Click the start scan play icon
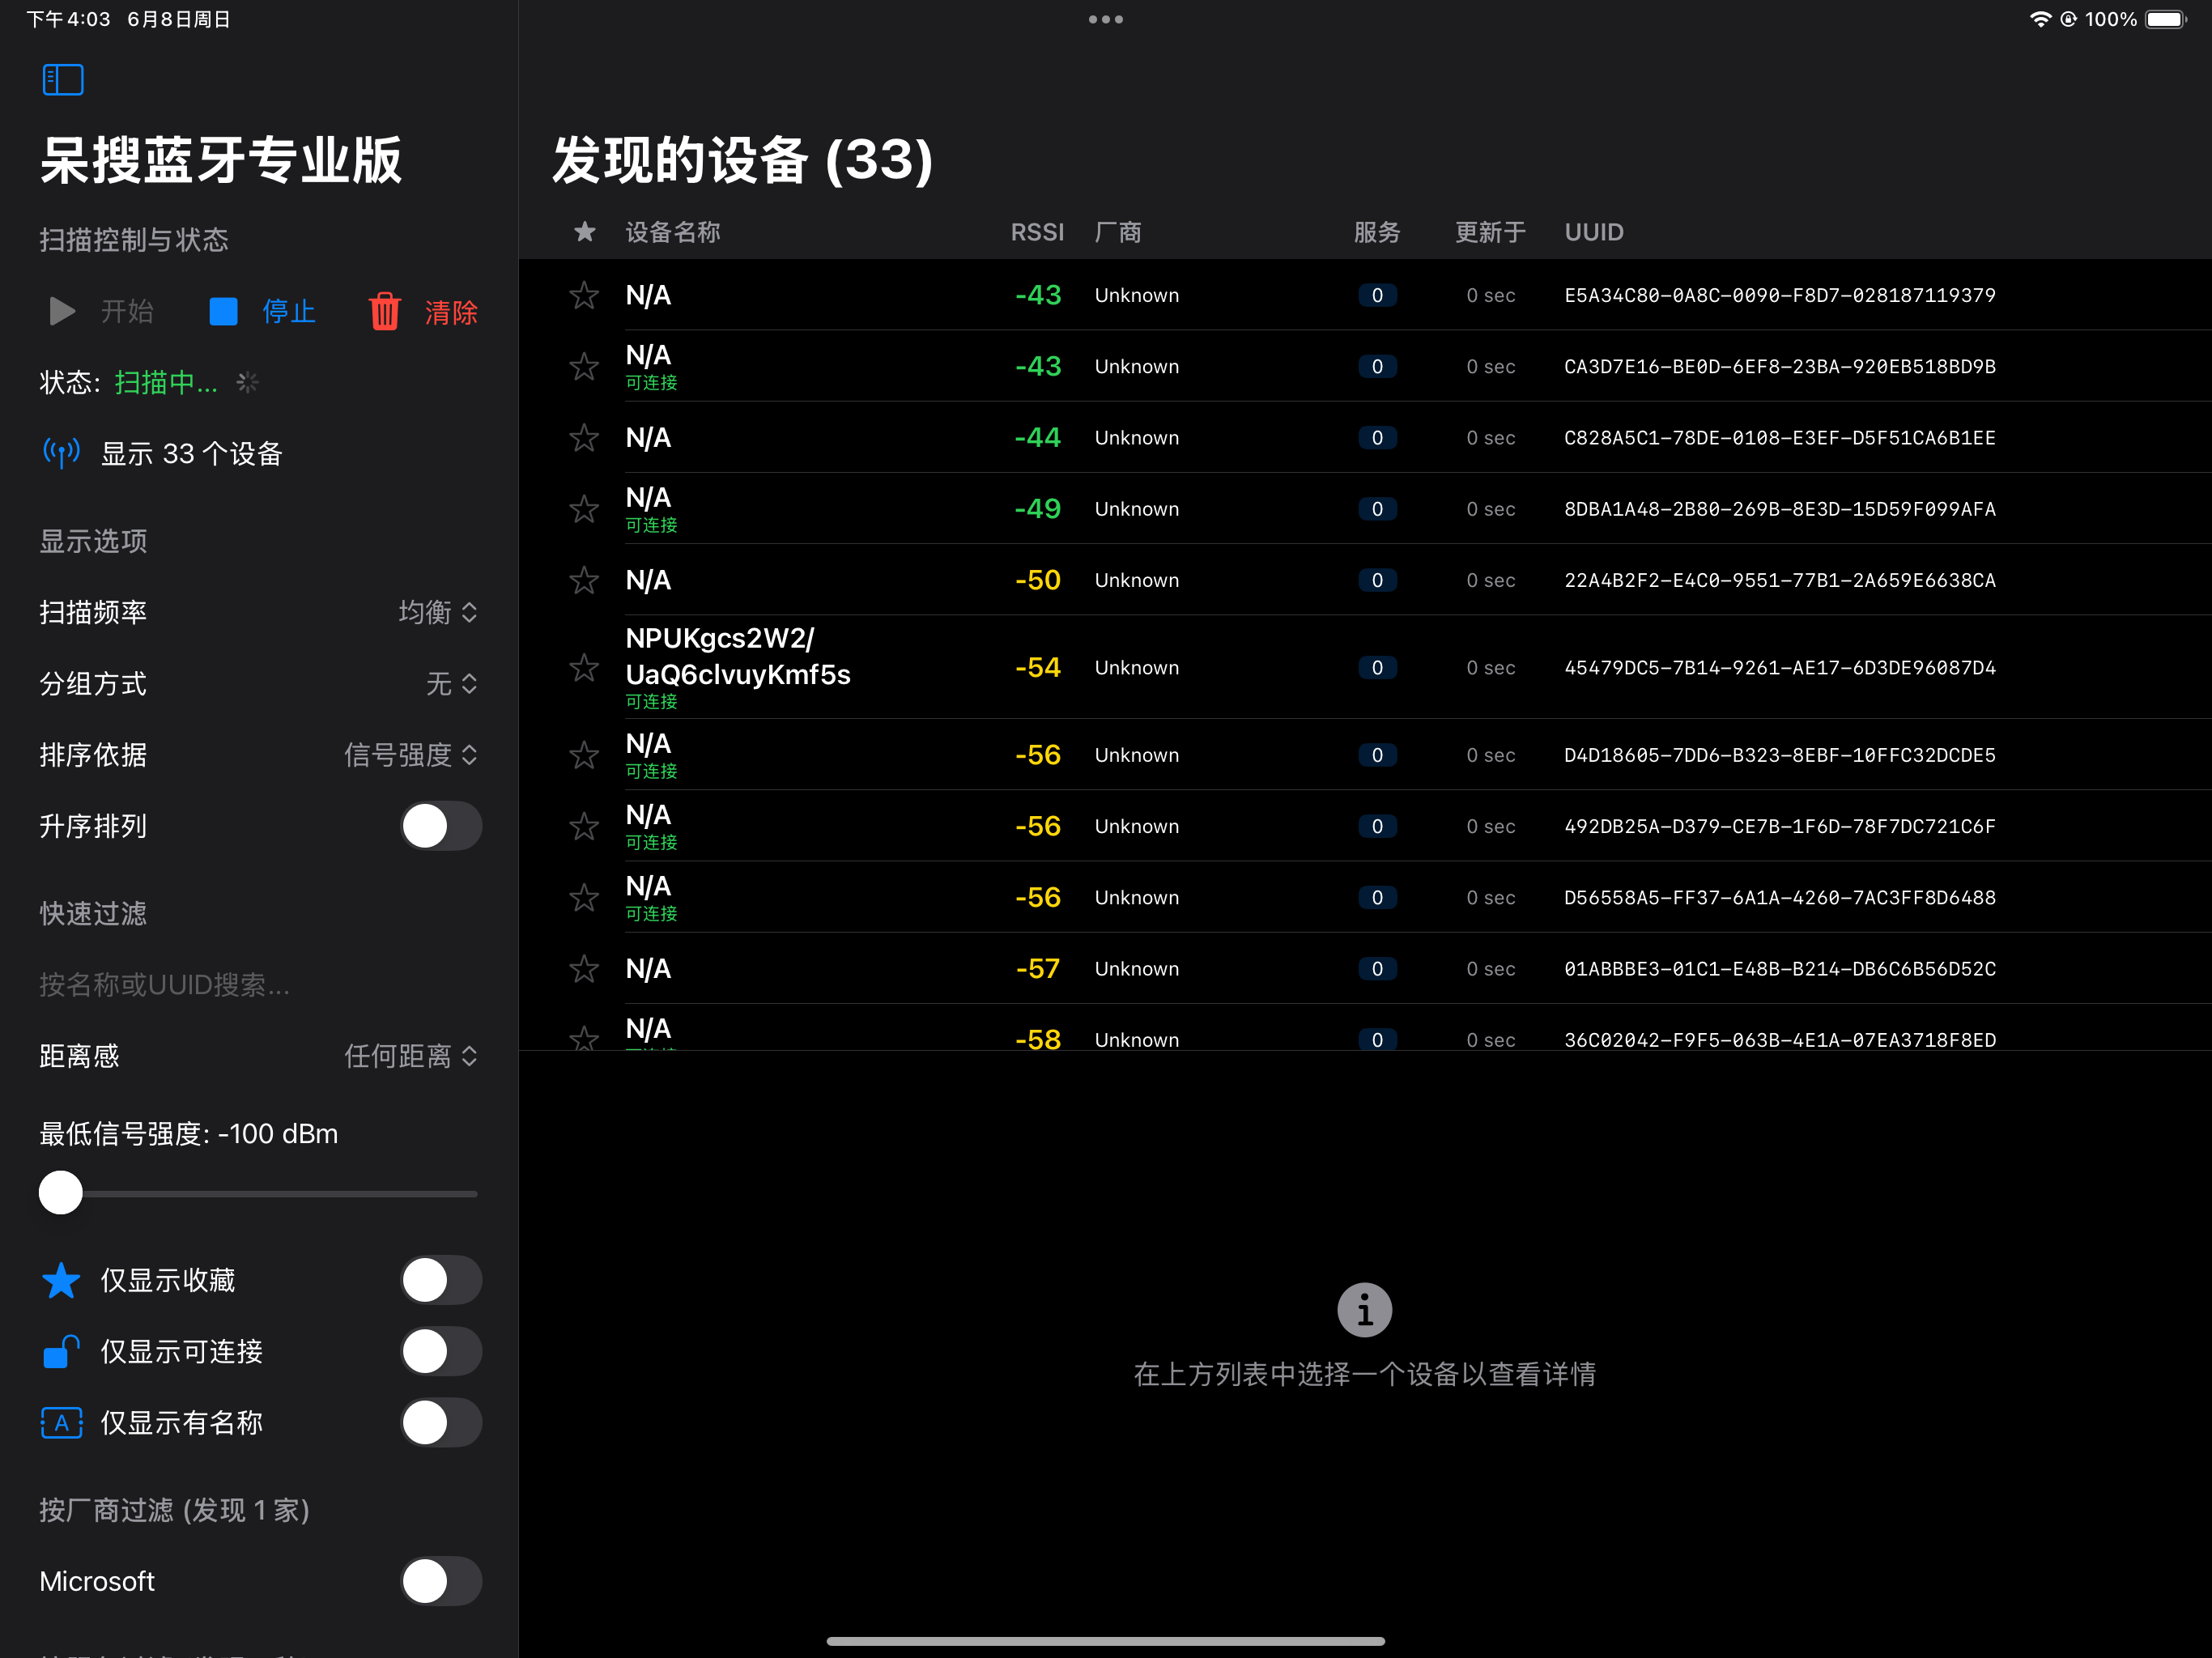Image resolution: width=2212 pixels, height=1658 pixels. [x=62, y=312]
